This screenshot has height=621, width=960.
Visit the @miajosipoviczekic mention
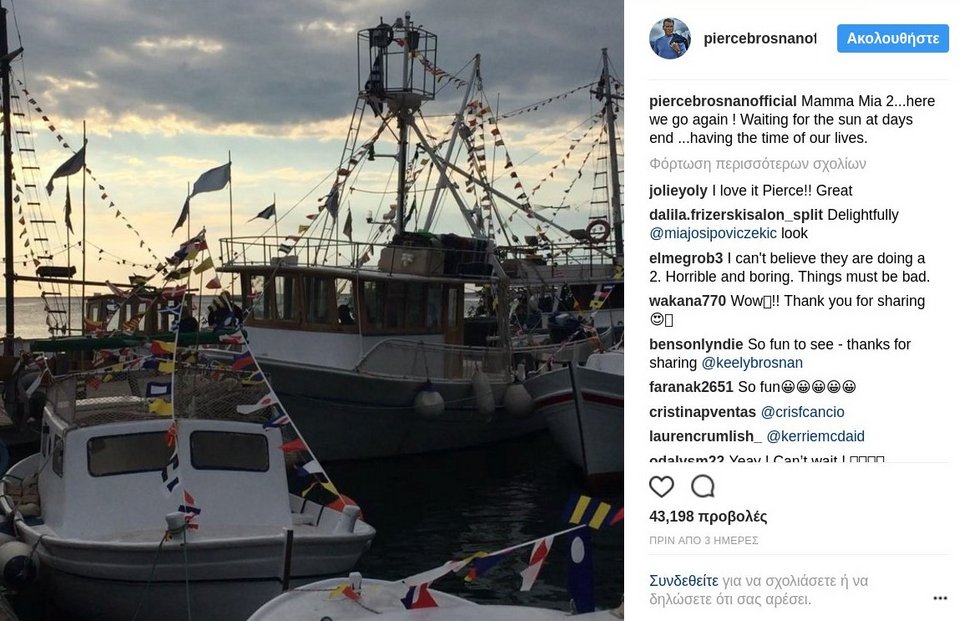(x=713, y=233)
